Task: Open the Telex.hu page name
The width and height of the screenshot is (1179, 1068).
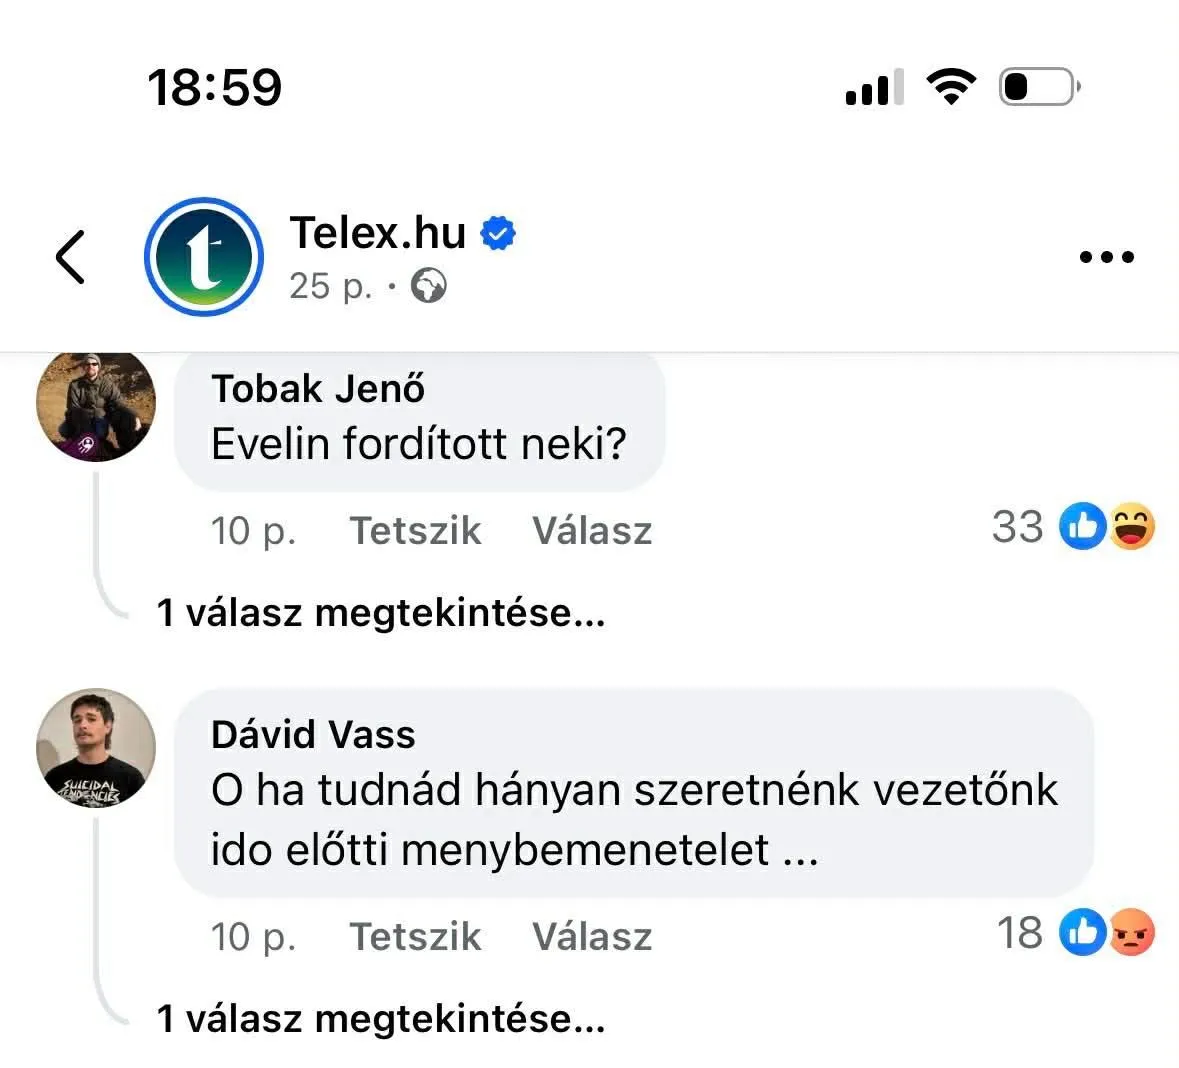Action: coord(377,232)
